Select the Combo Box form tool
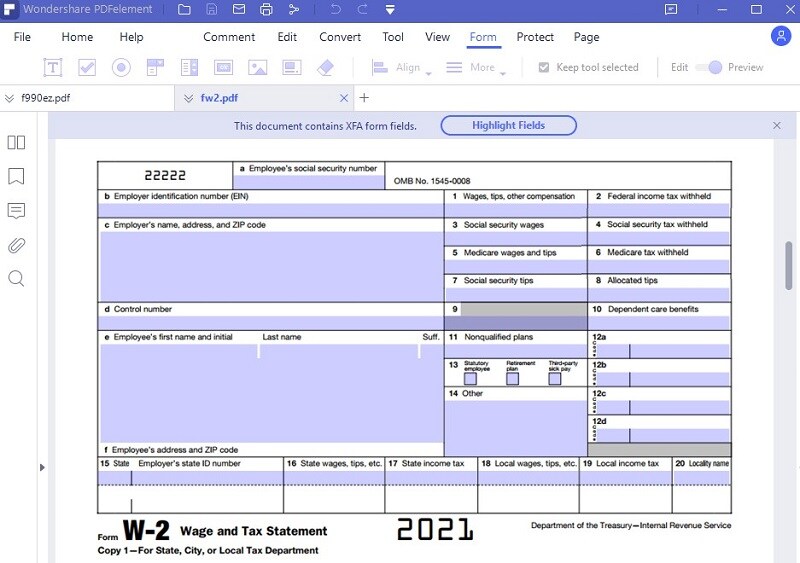Viewport: 800px width, 563px height. point(155,67)
